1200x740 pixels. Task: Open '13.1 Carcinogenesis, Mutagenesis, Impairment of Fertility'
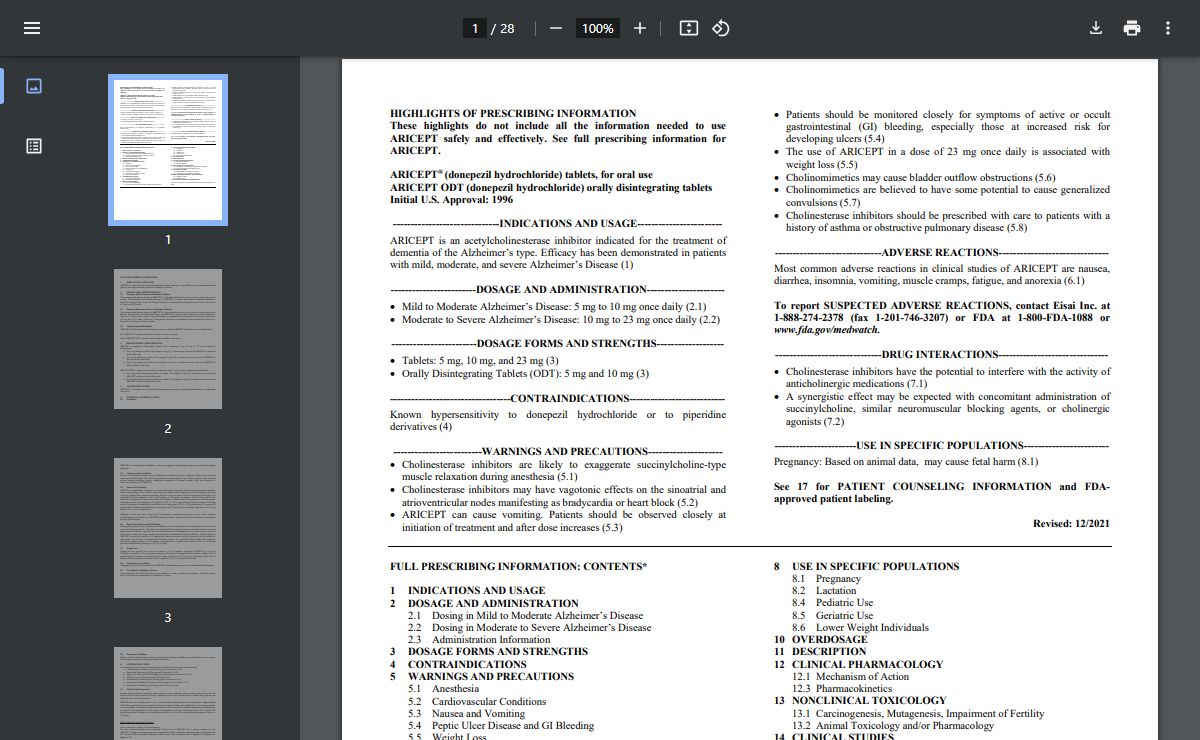(918, 714)
